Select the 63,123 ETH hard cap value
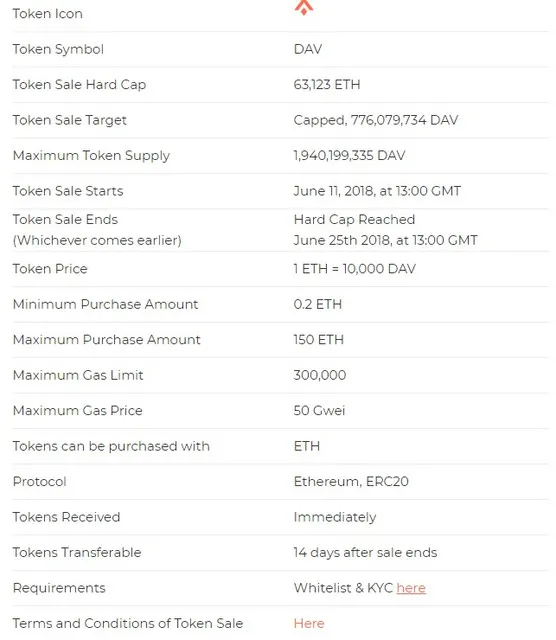556x640 pixels. pos(327,84)
